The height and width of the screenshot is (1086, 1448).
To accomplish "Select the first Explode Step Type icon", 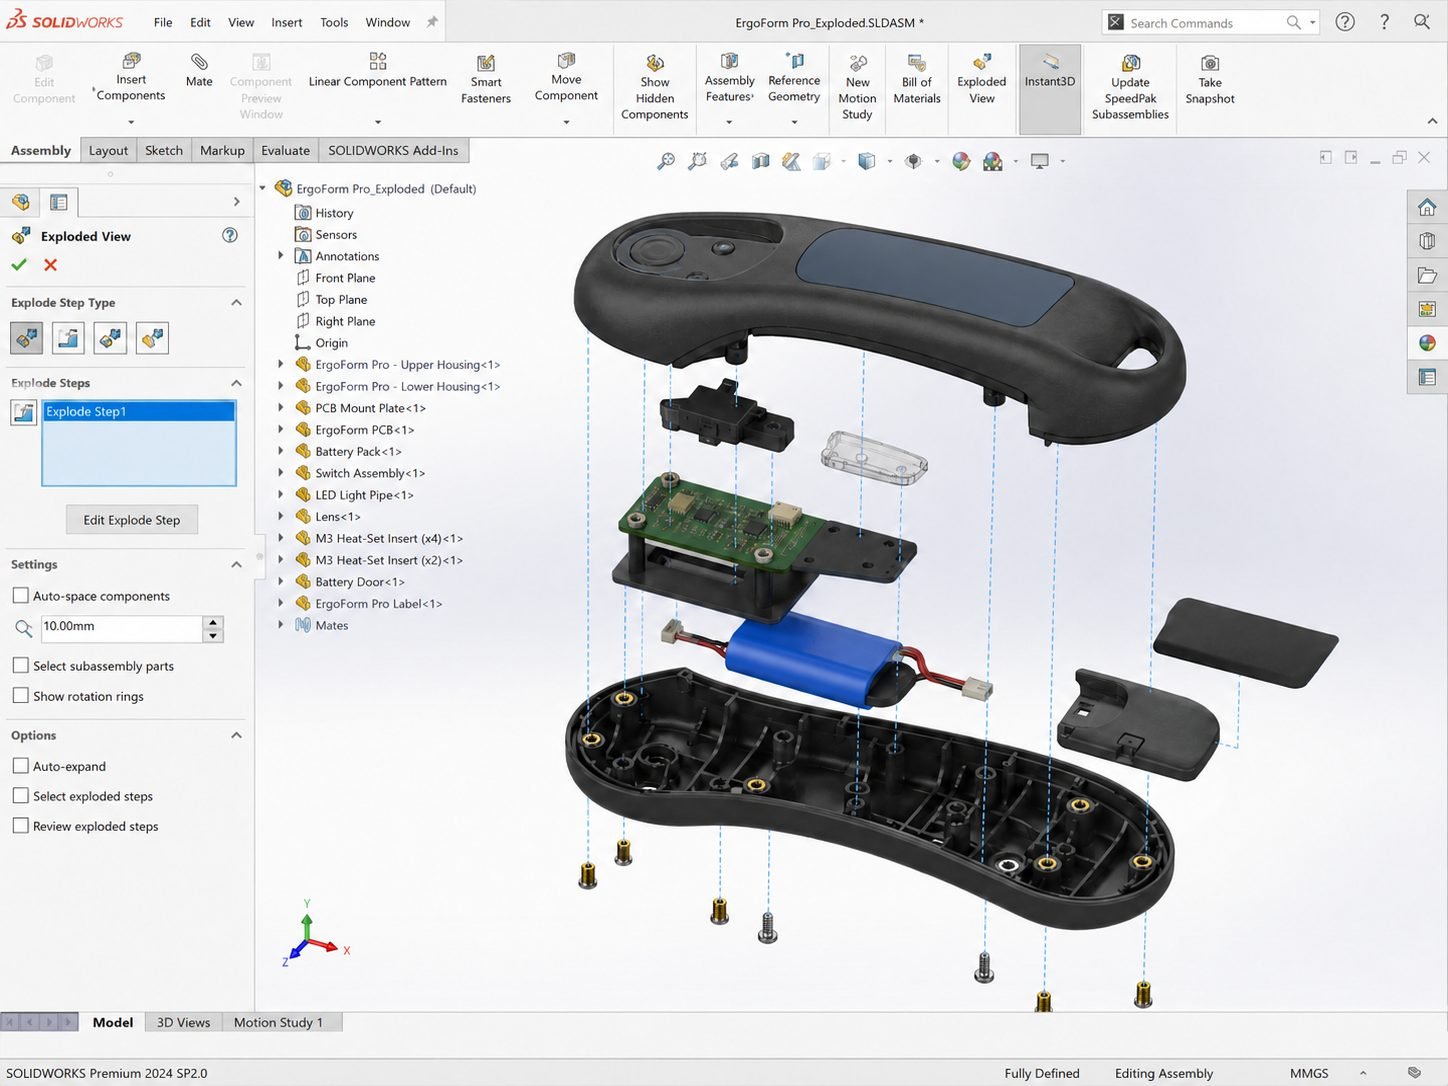I will point(27,338).
